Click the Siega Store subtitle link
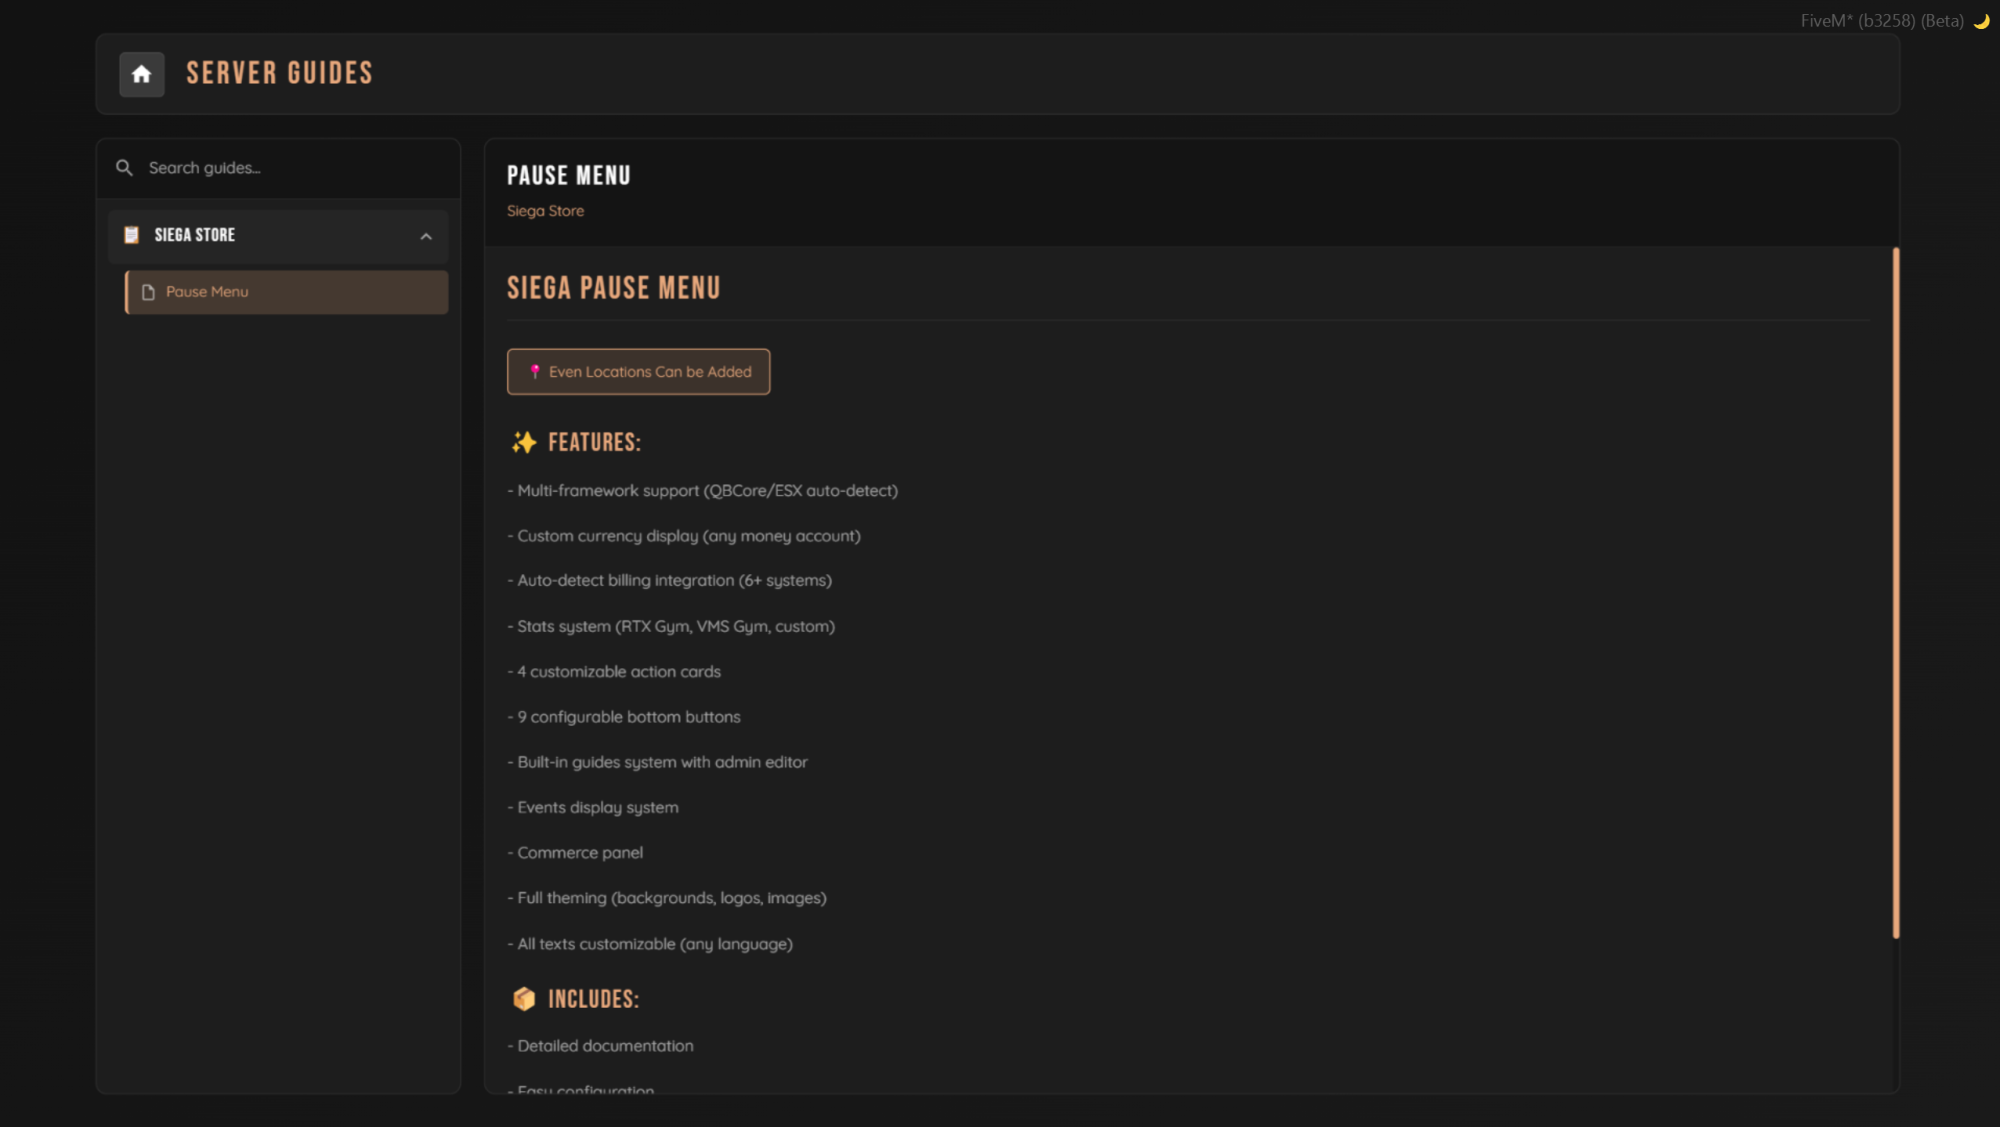This screenshot has width=2000, height=1127. pyautogui.click(x=545, y=211)
